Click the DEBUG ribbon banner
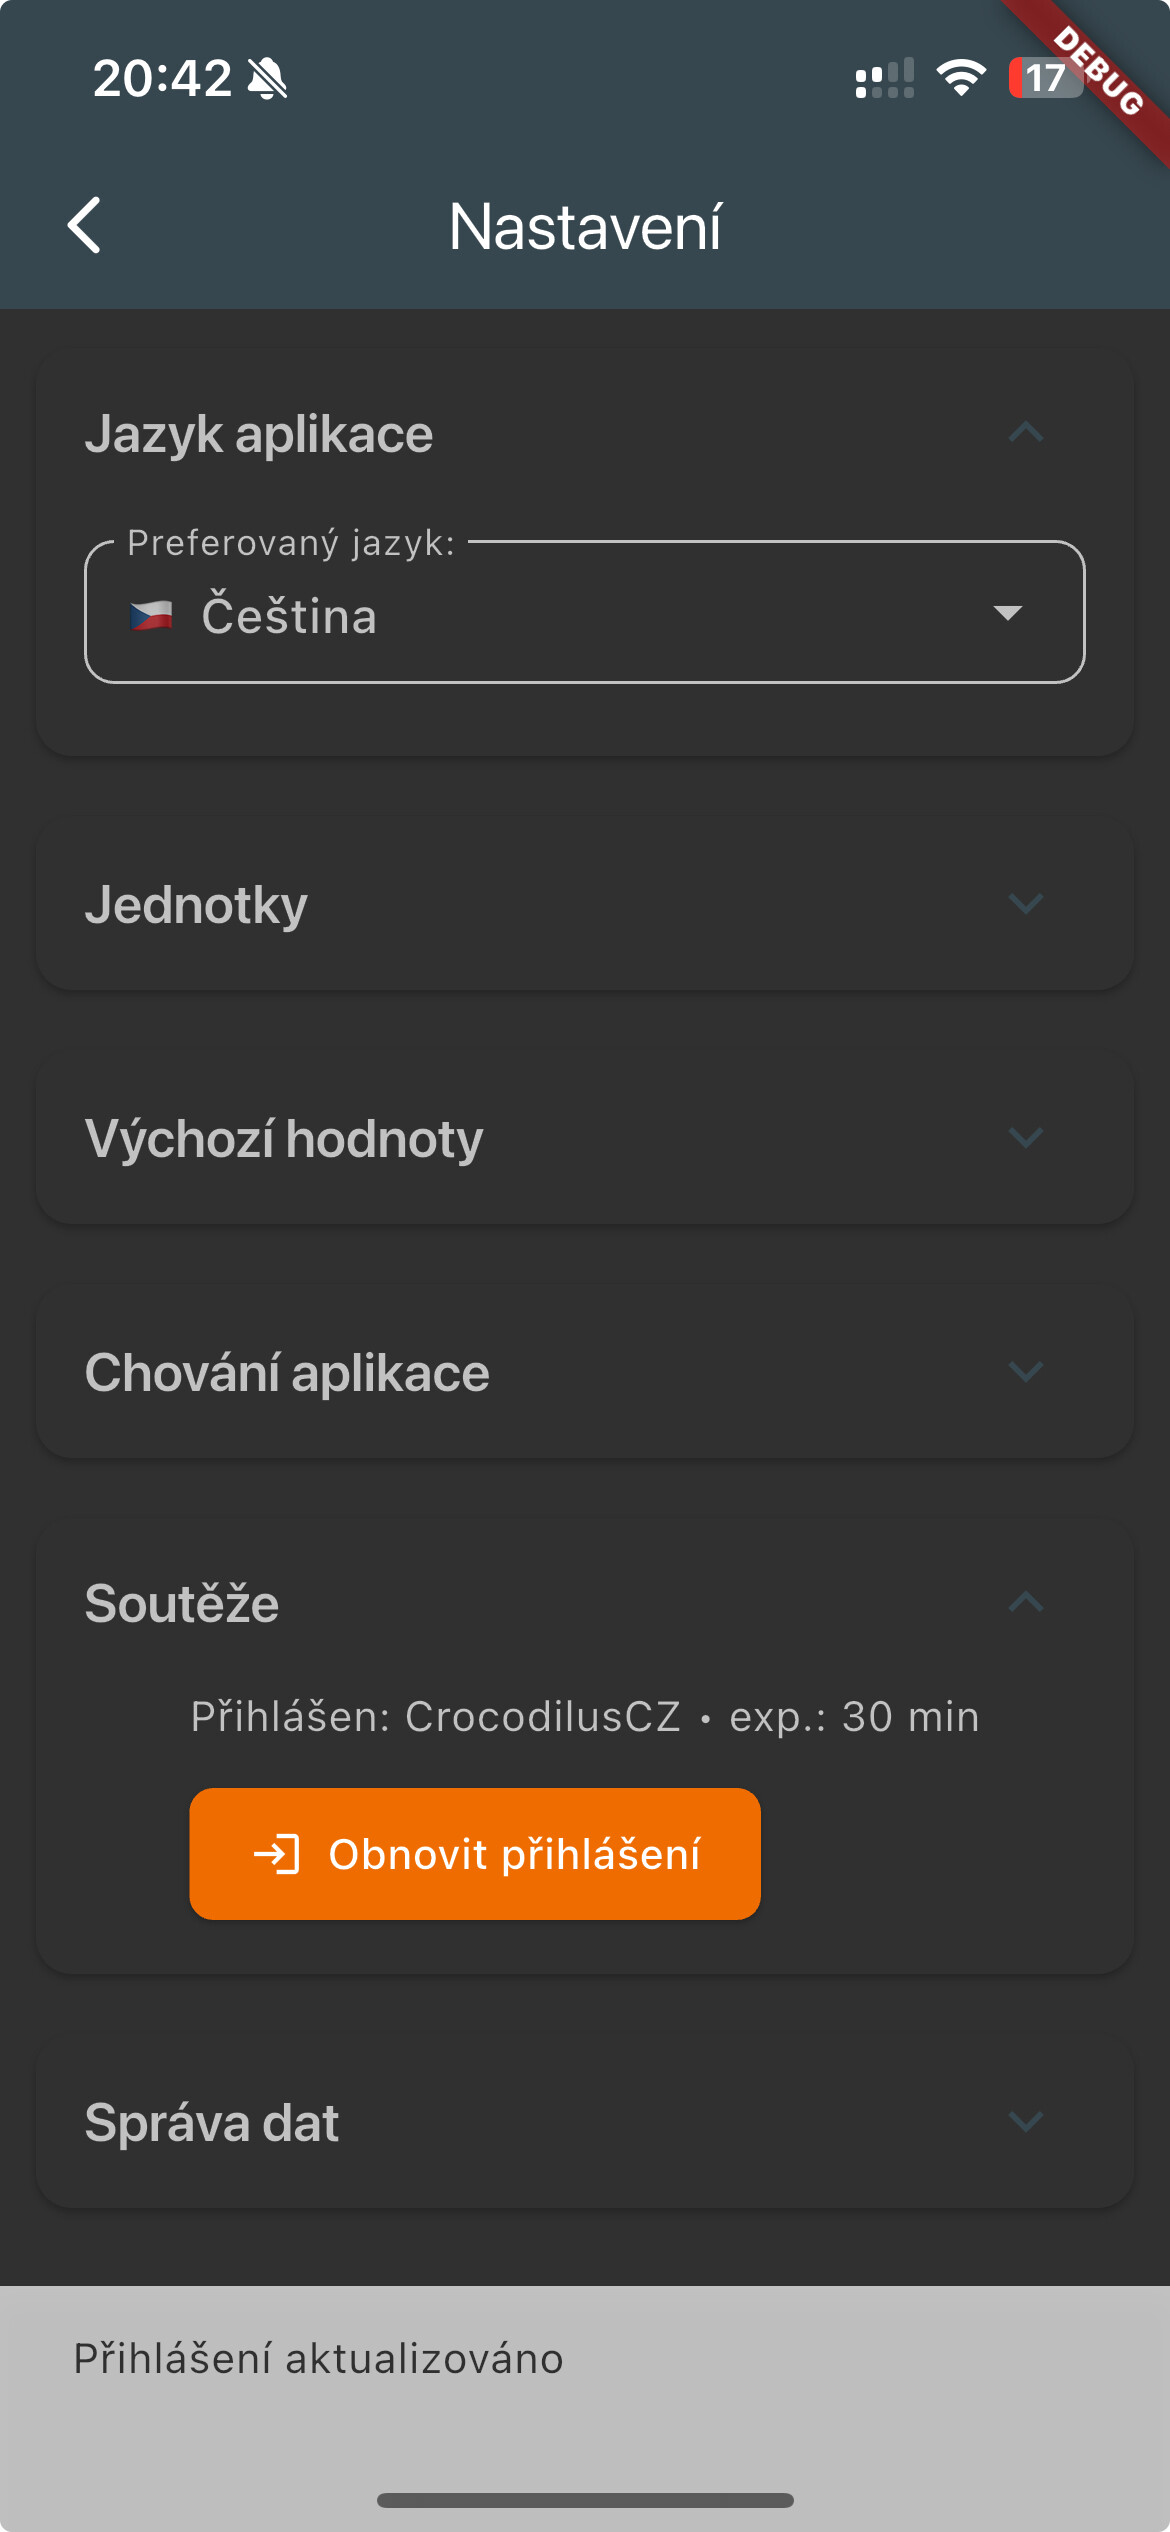1170x2532 pixels. 1098,72
